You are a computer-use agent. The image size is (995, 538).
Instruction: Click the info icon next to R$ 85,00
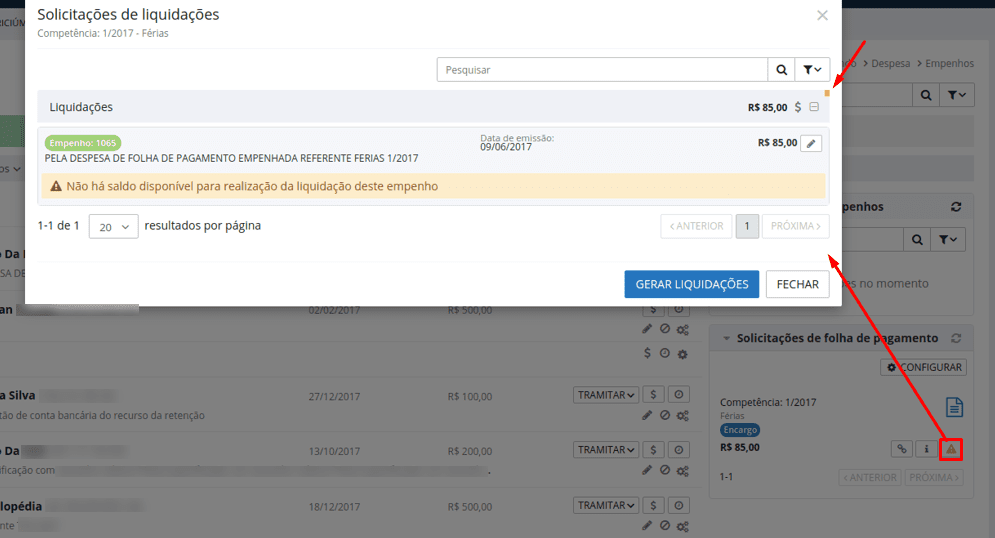coord(926,449)
